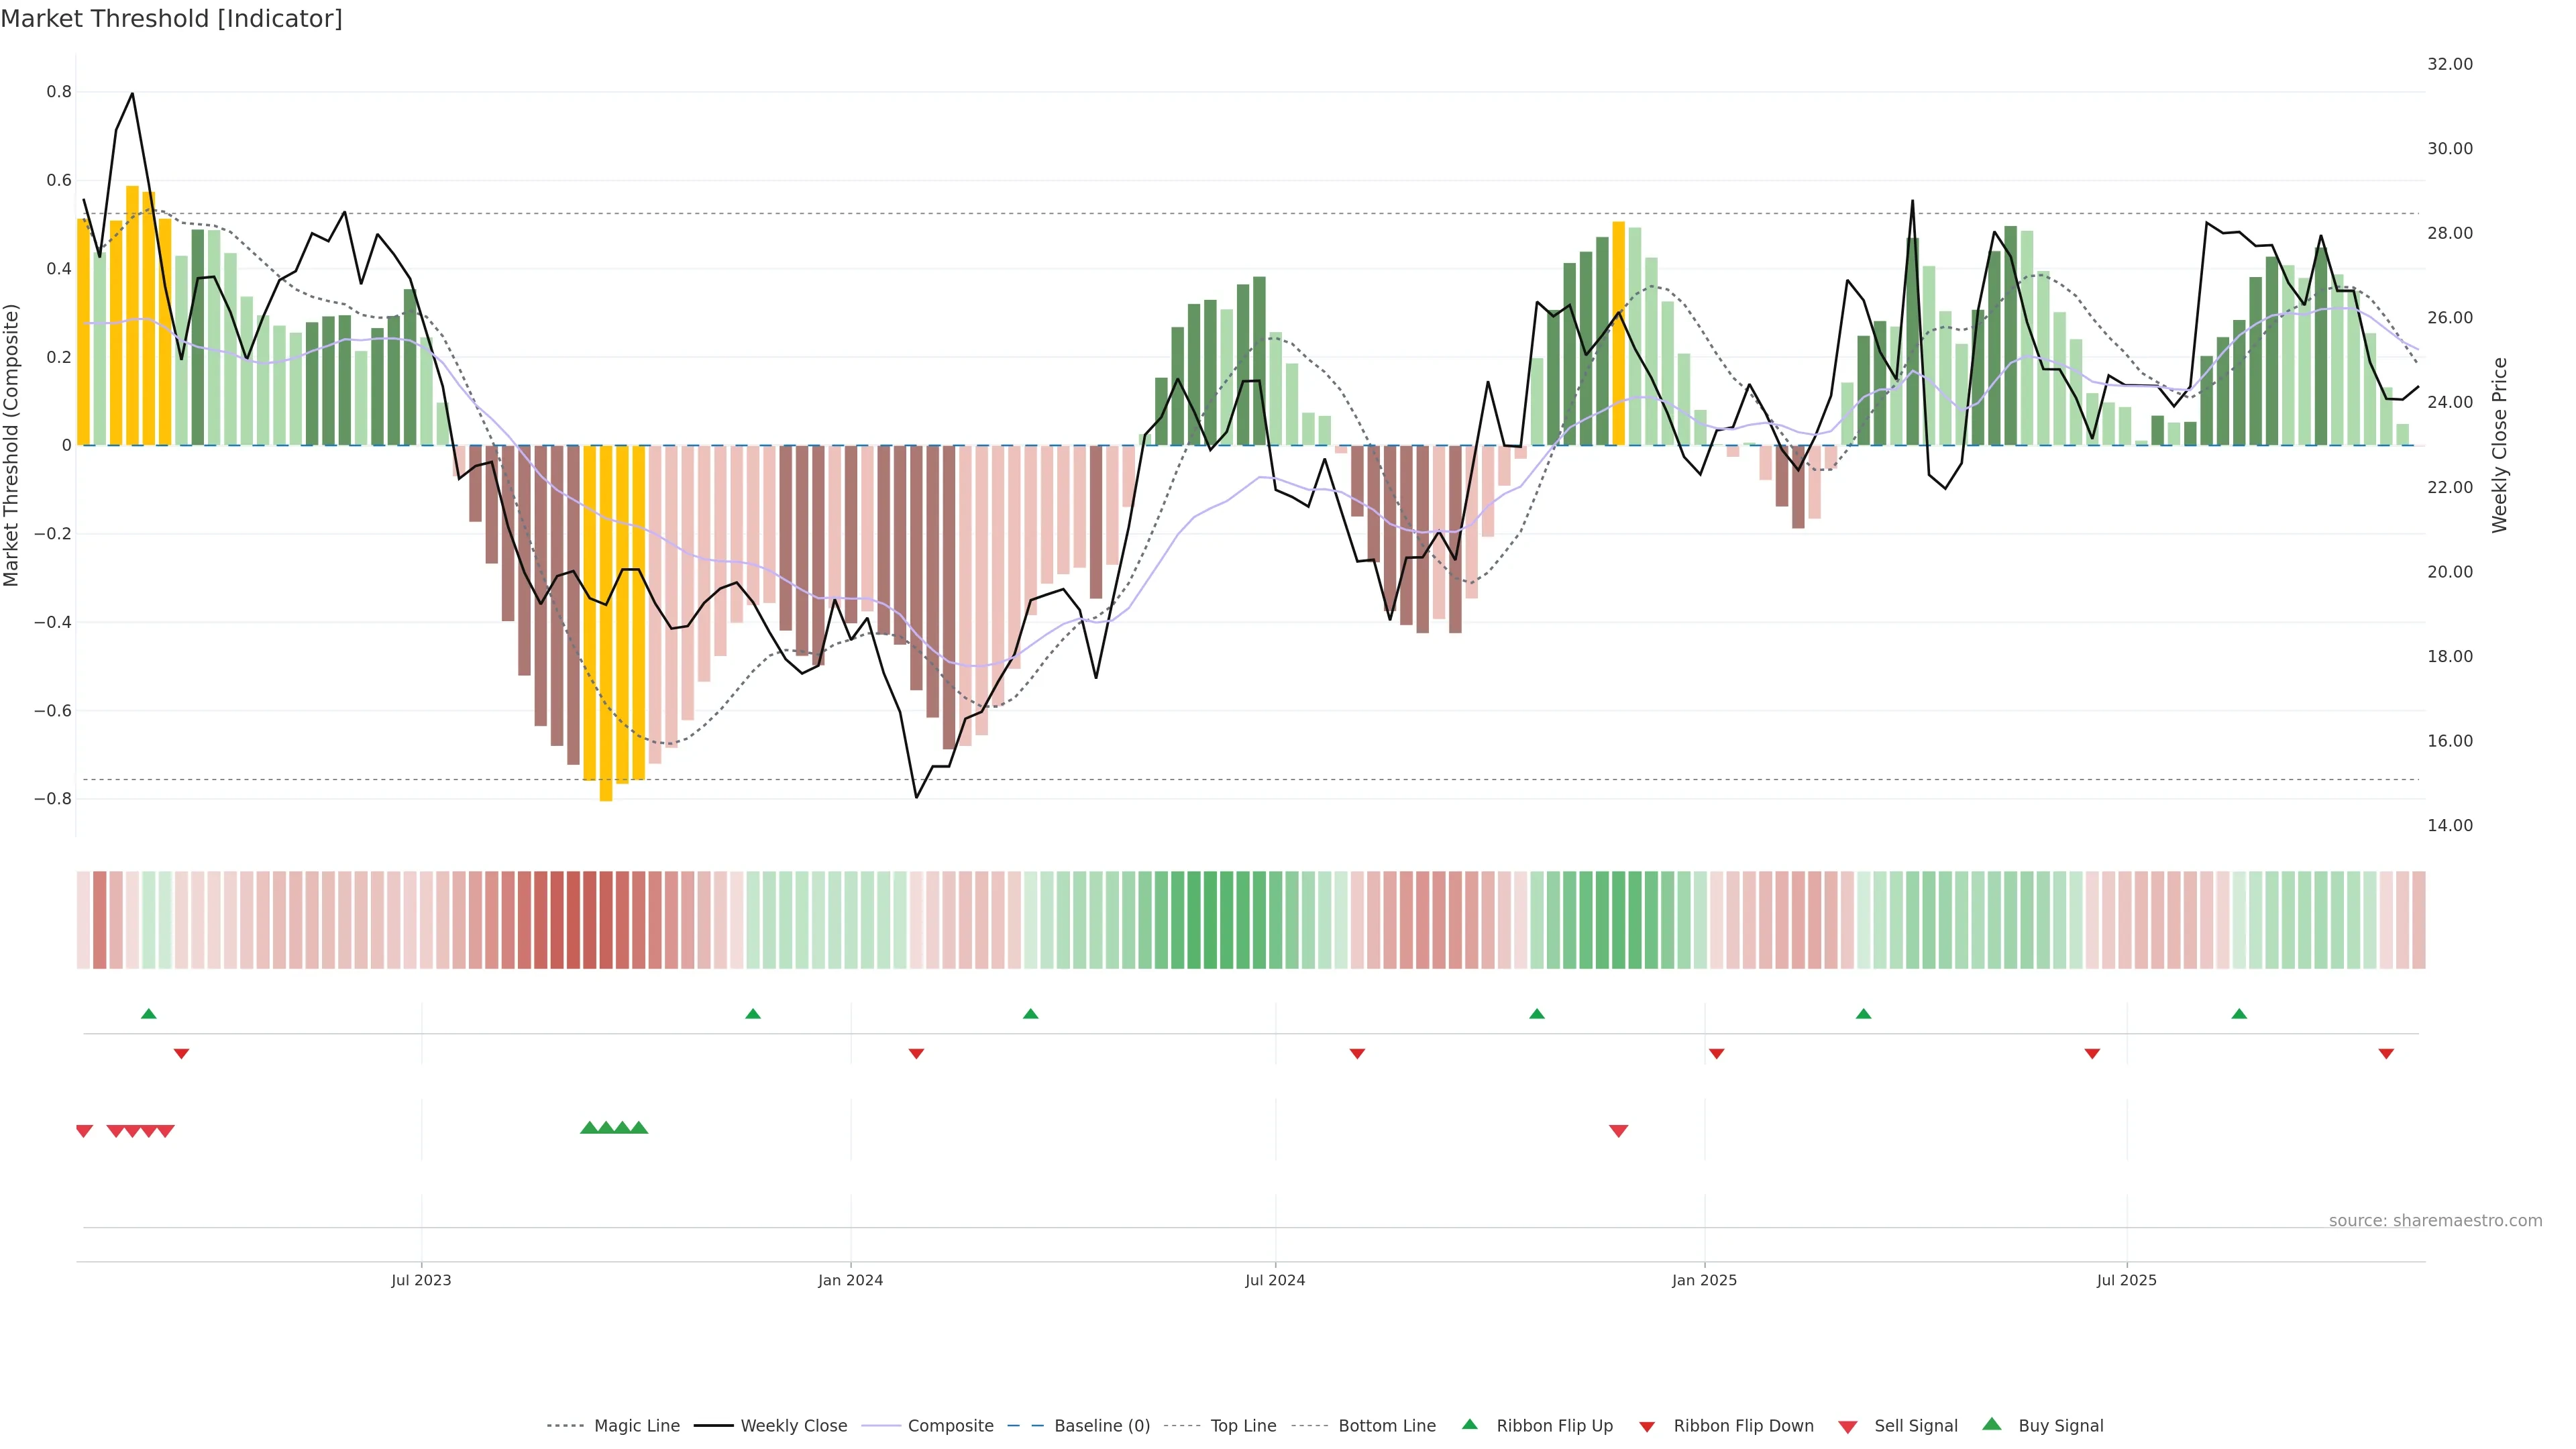
Task: Click the Sell Signal legend icon
Action: pos(1848,1427)
